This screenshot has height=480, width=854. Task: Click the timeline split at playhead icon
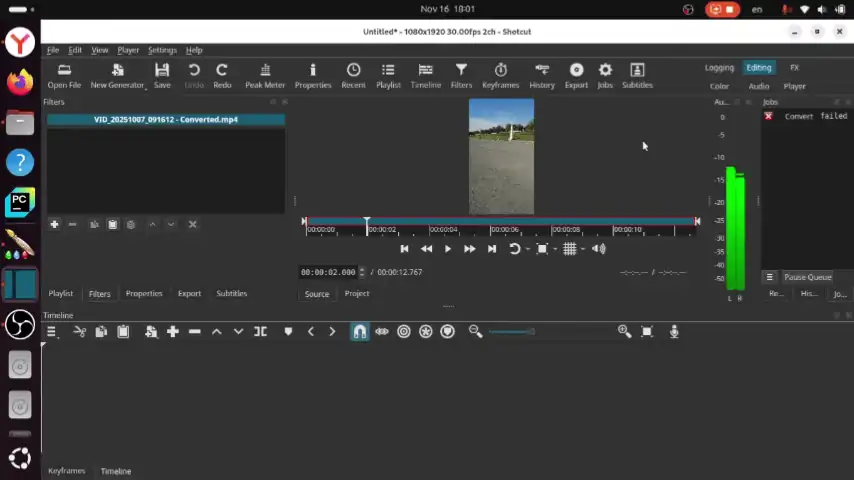pyautogui.click(x=260, y=331)
